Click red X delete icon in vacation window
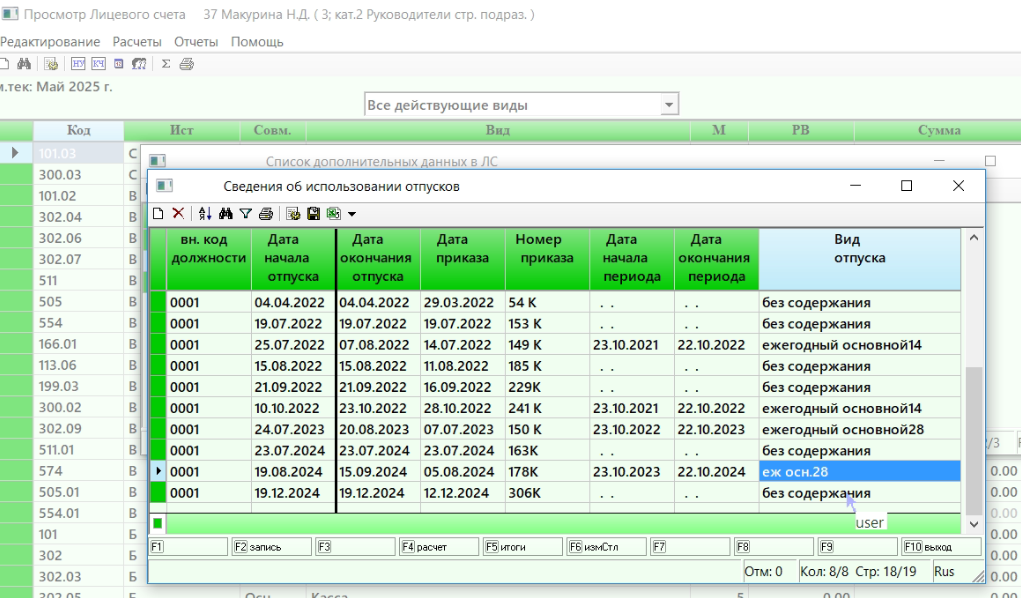The height and width of the screenshot is (598, 1021). pyautogui.click(x=178, y=214)
